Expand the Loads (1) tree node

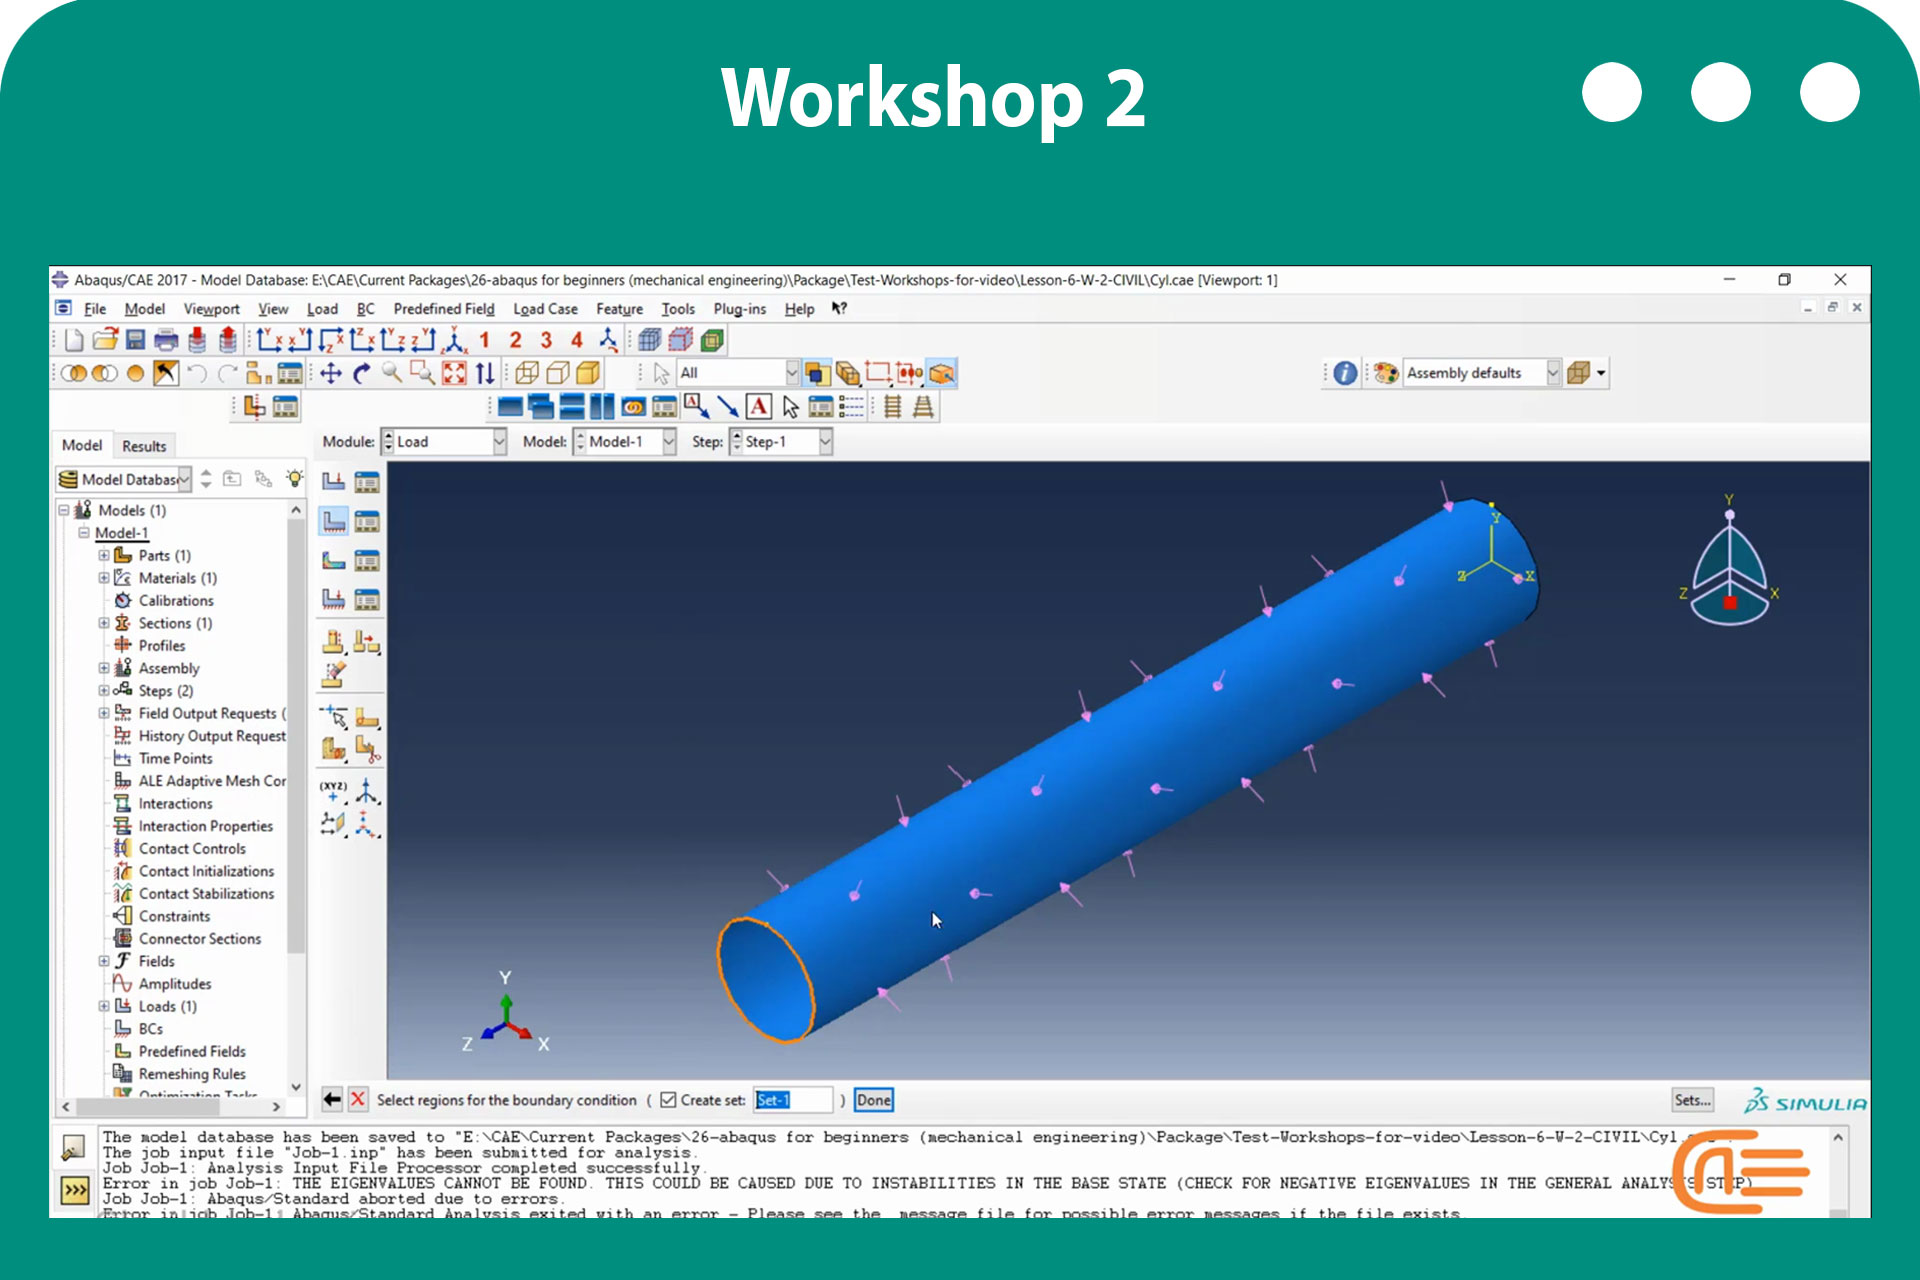[x=104, y=1006]
